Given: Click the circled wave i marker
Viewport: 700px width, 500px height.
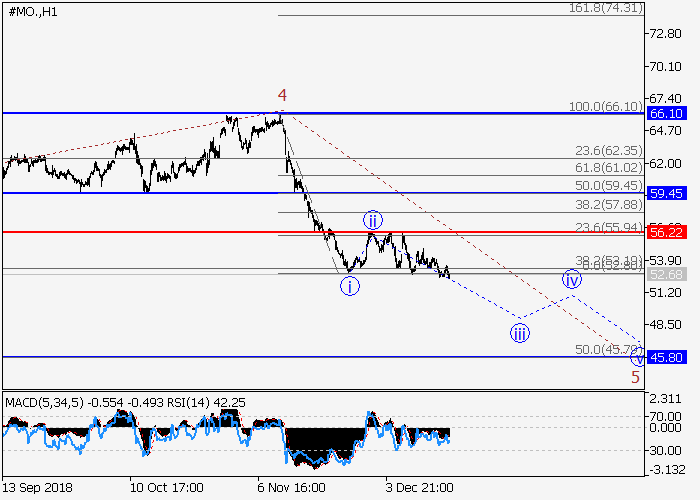Looking at the screenshot, I should (x=349, y=287).
